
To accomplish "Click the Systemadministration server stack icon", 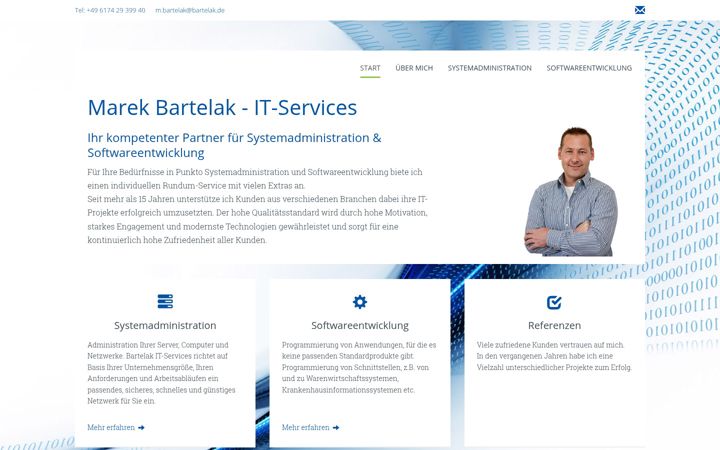I will pos(165,301).
